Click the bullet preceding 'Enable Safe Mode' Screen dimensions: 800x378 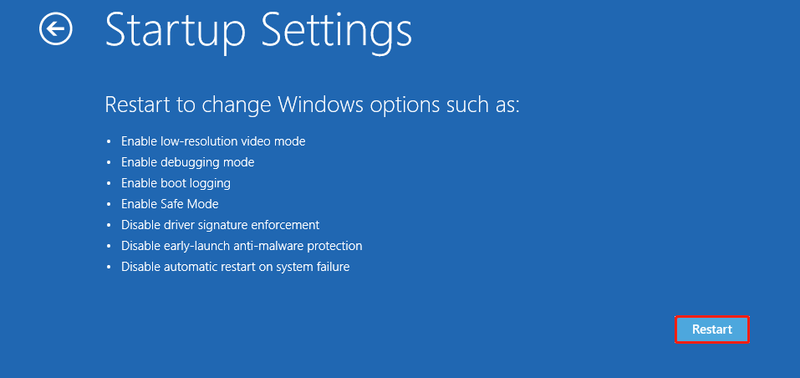[x=108, y=205]
